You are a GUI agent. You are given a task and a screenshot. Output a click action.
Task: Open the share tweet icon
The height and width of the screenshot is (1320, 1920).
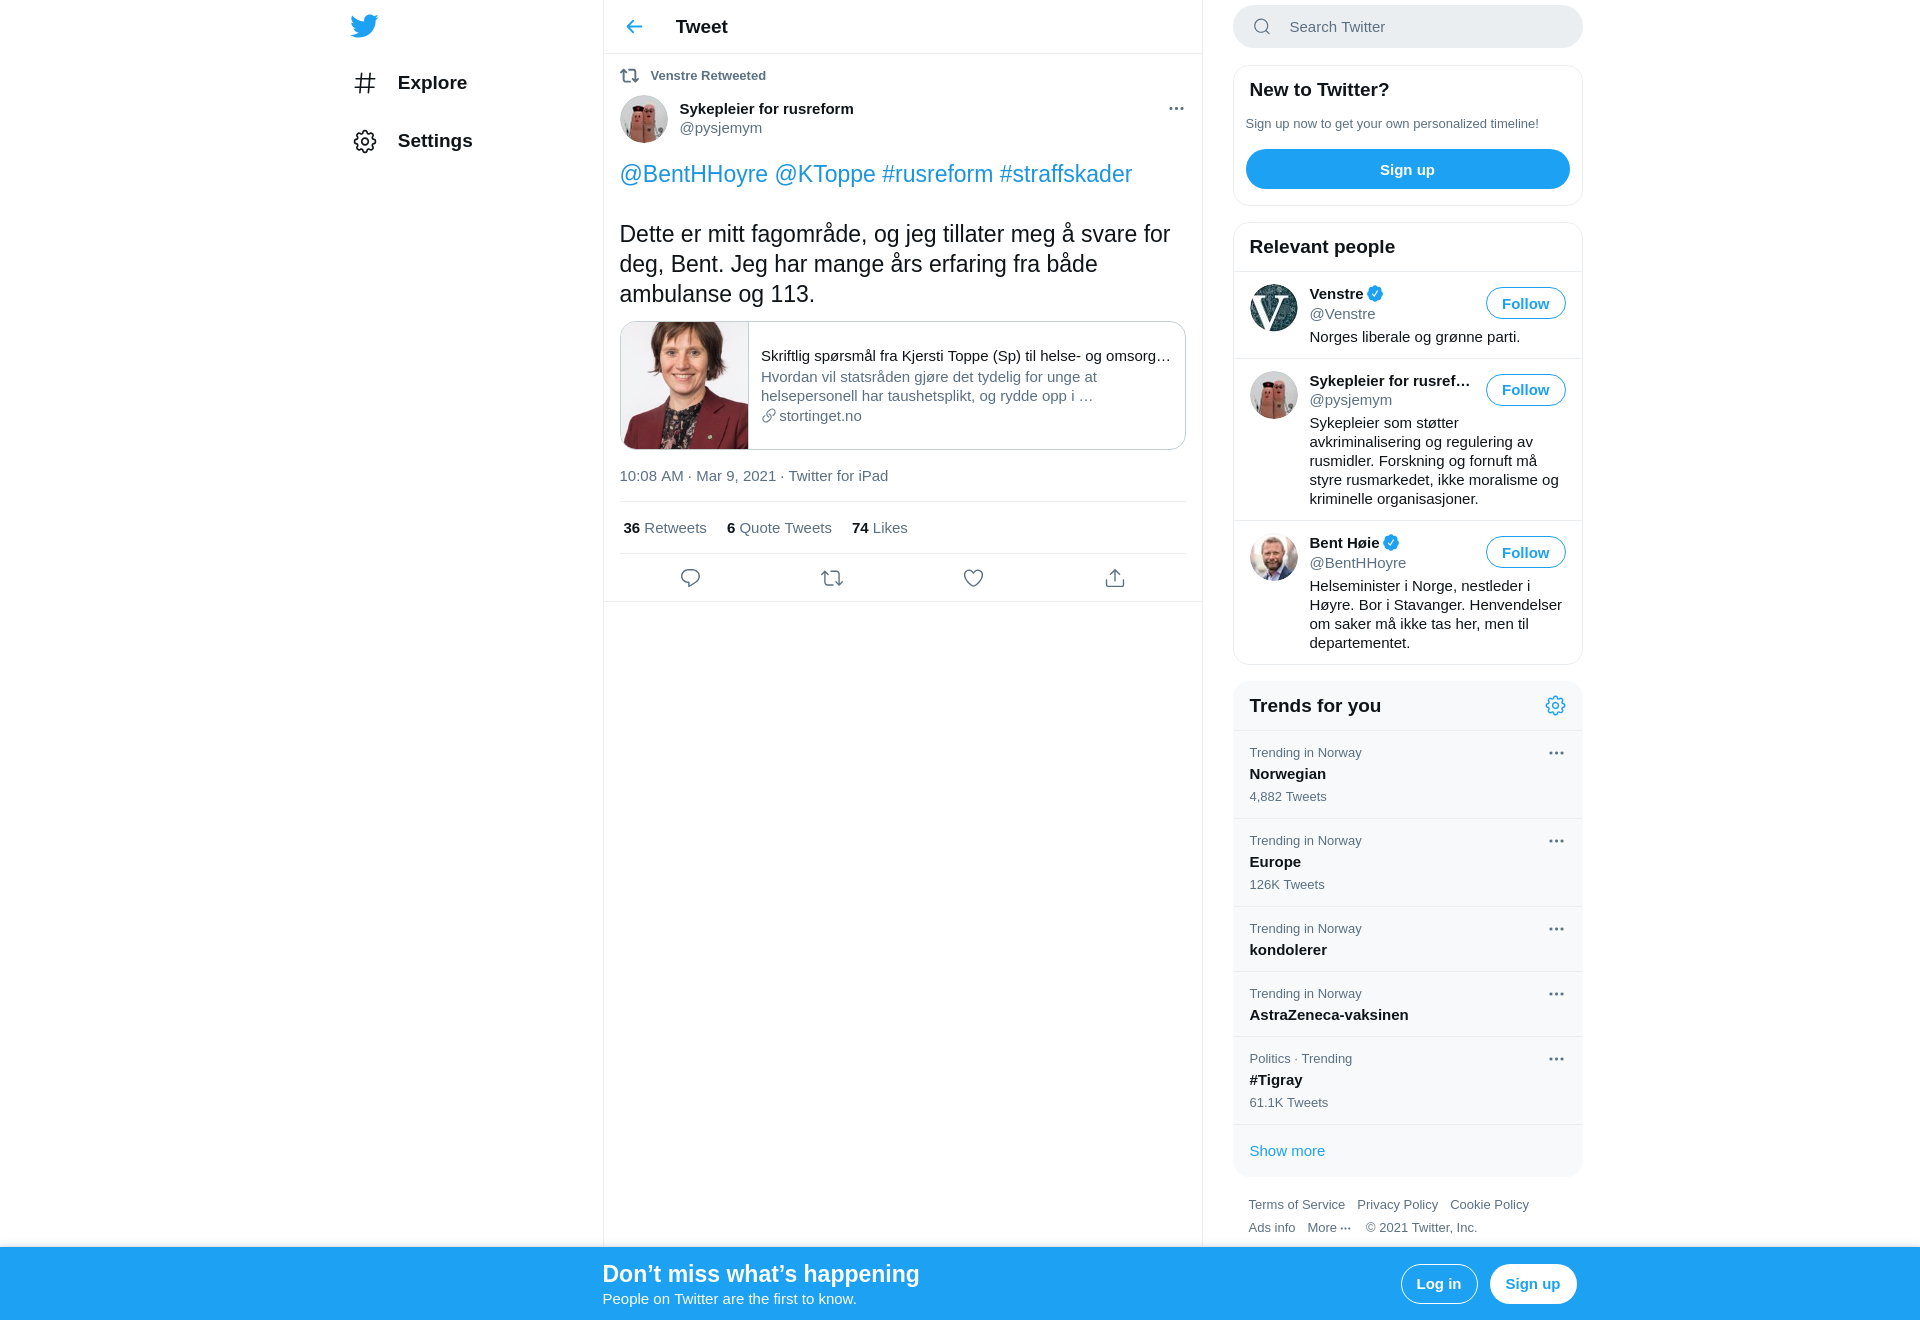(x=1115, y=578)
